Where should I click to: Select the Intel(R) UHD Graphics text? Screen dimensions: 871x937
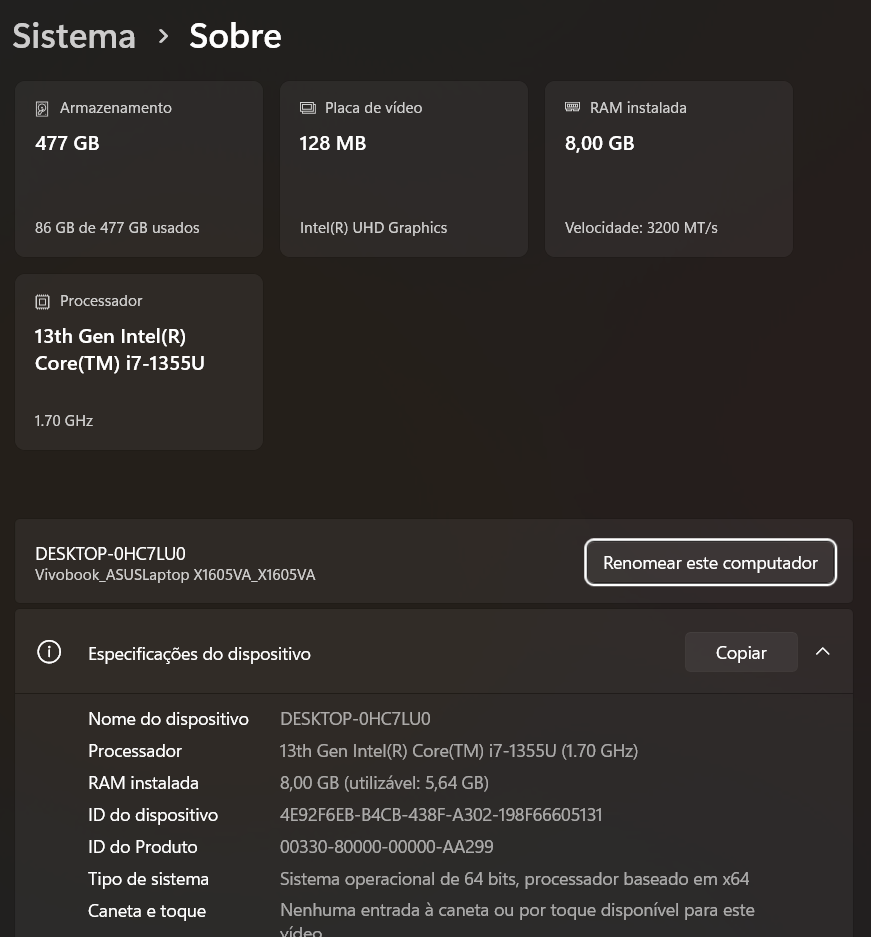373,228
